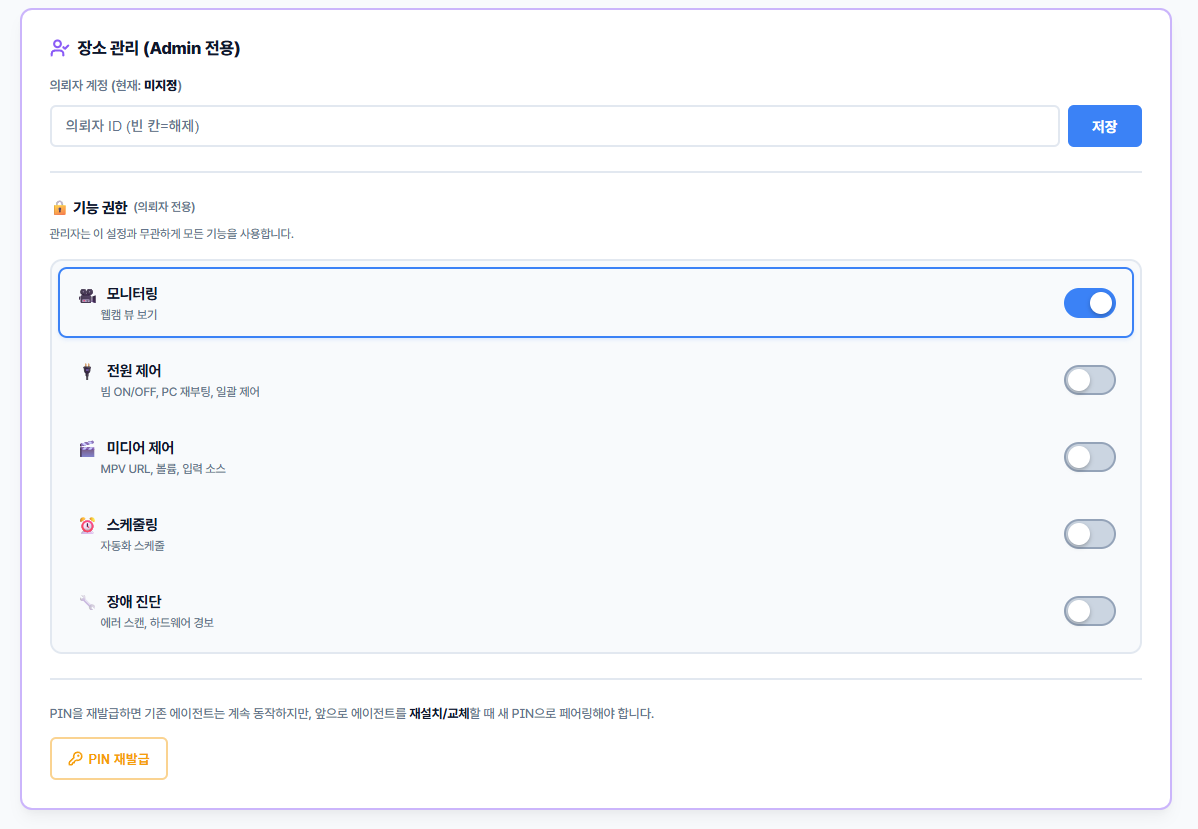Enable the 스케줄링 toggle switch

[x=1089, y=534]
